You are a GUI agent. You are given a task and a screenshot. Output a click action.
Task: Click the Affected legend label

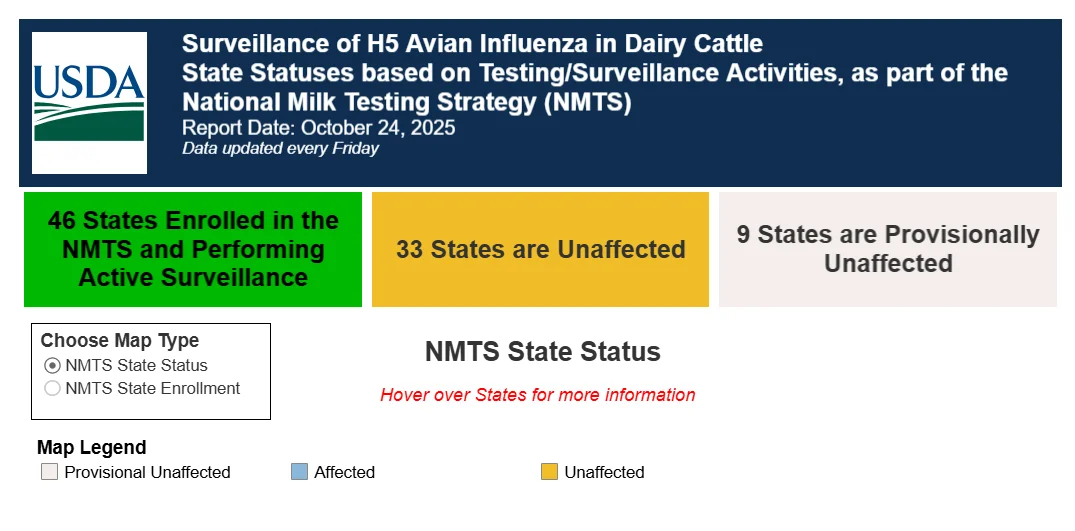click(x=344, y=472)
